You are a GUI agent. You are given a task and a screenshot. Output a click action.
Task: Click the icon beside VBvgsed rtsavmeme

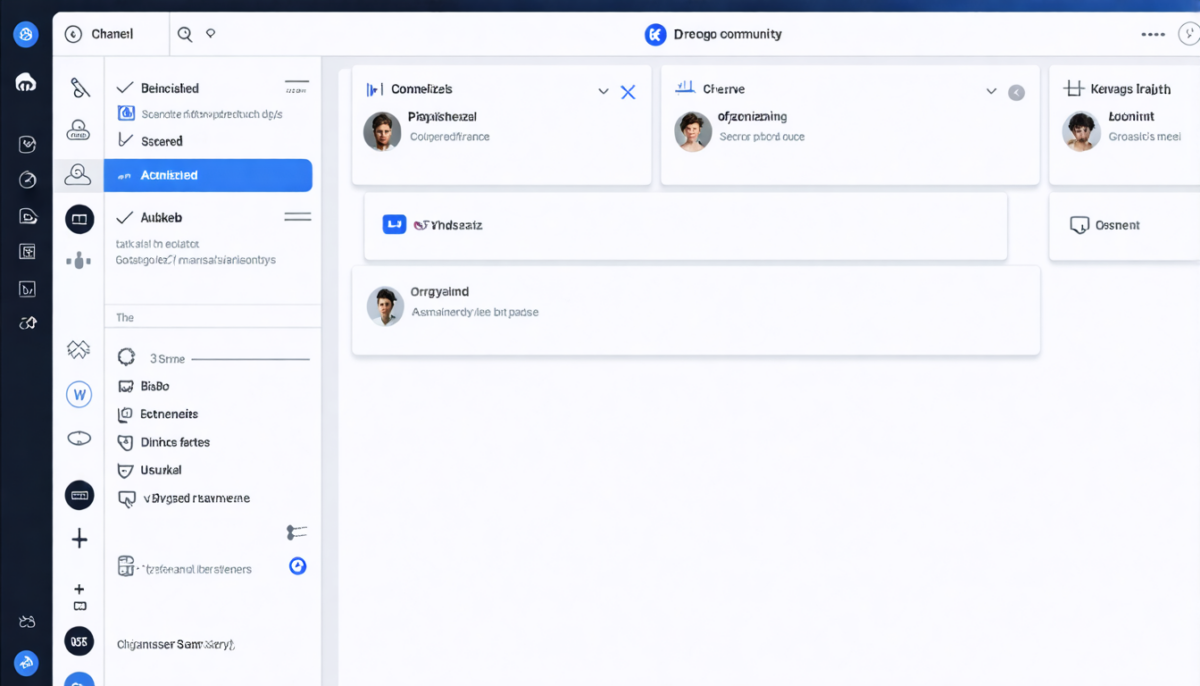[x=126, y=498]
